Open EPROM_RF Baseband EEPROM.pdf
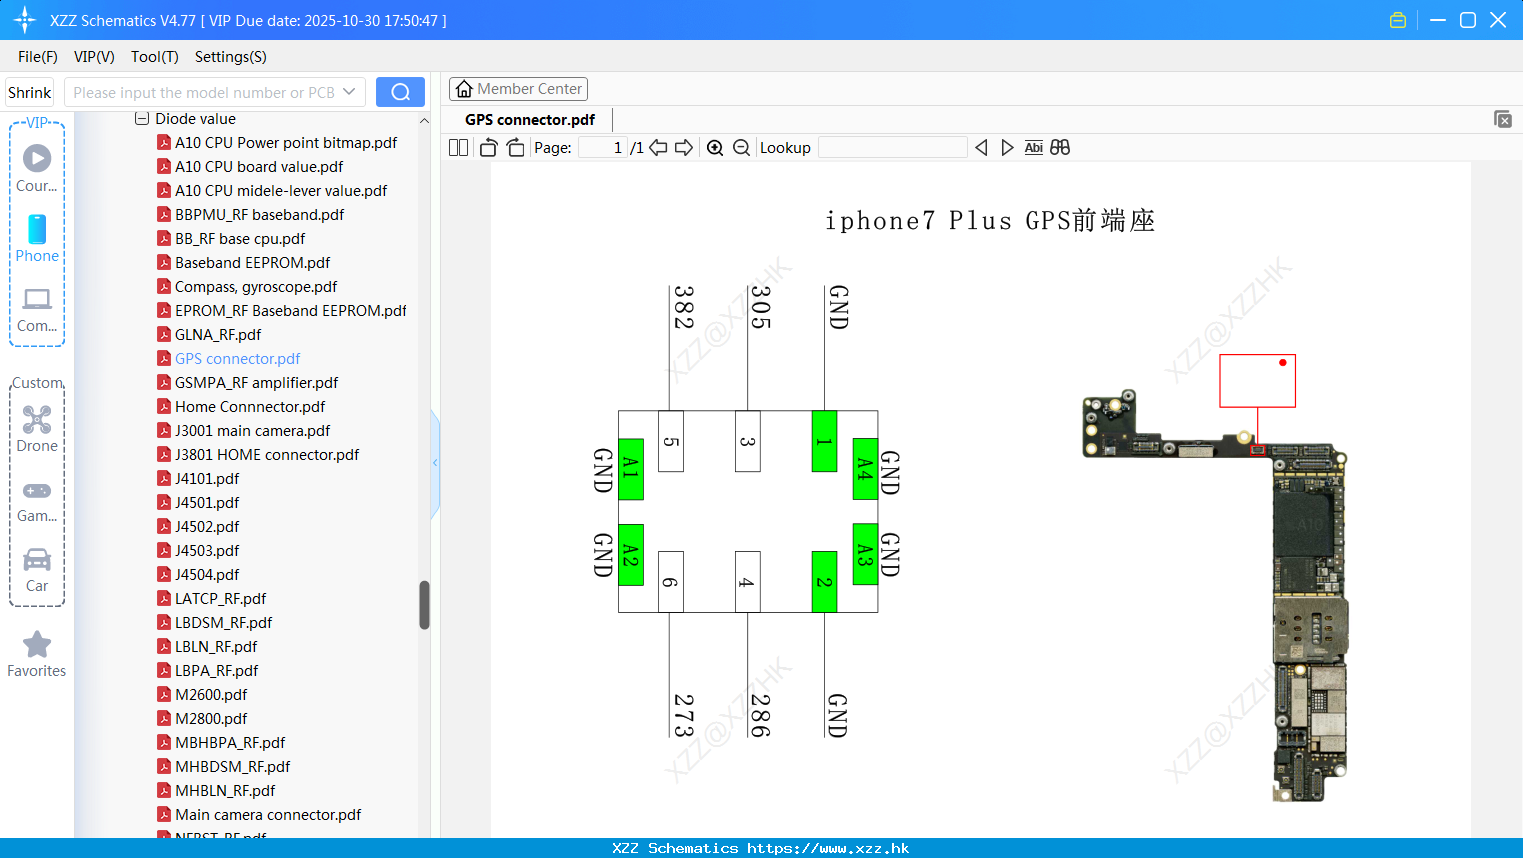The width and height of the screenshot is (1523, 858). (x=291, y=311)
